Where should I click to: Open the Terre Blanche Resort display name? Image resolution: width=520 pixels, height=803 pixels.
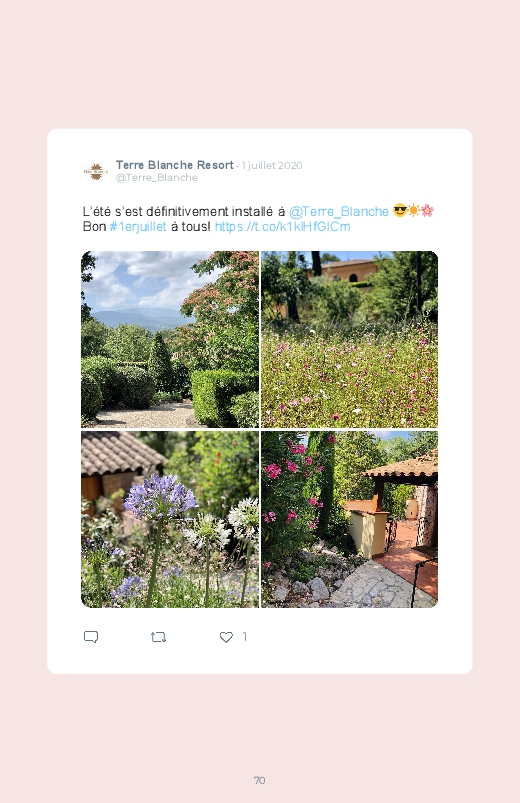pyautogui.click(x=175, y=165)
